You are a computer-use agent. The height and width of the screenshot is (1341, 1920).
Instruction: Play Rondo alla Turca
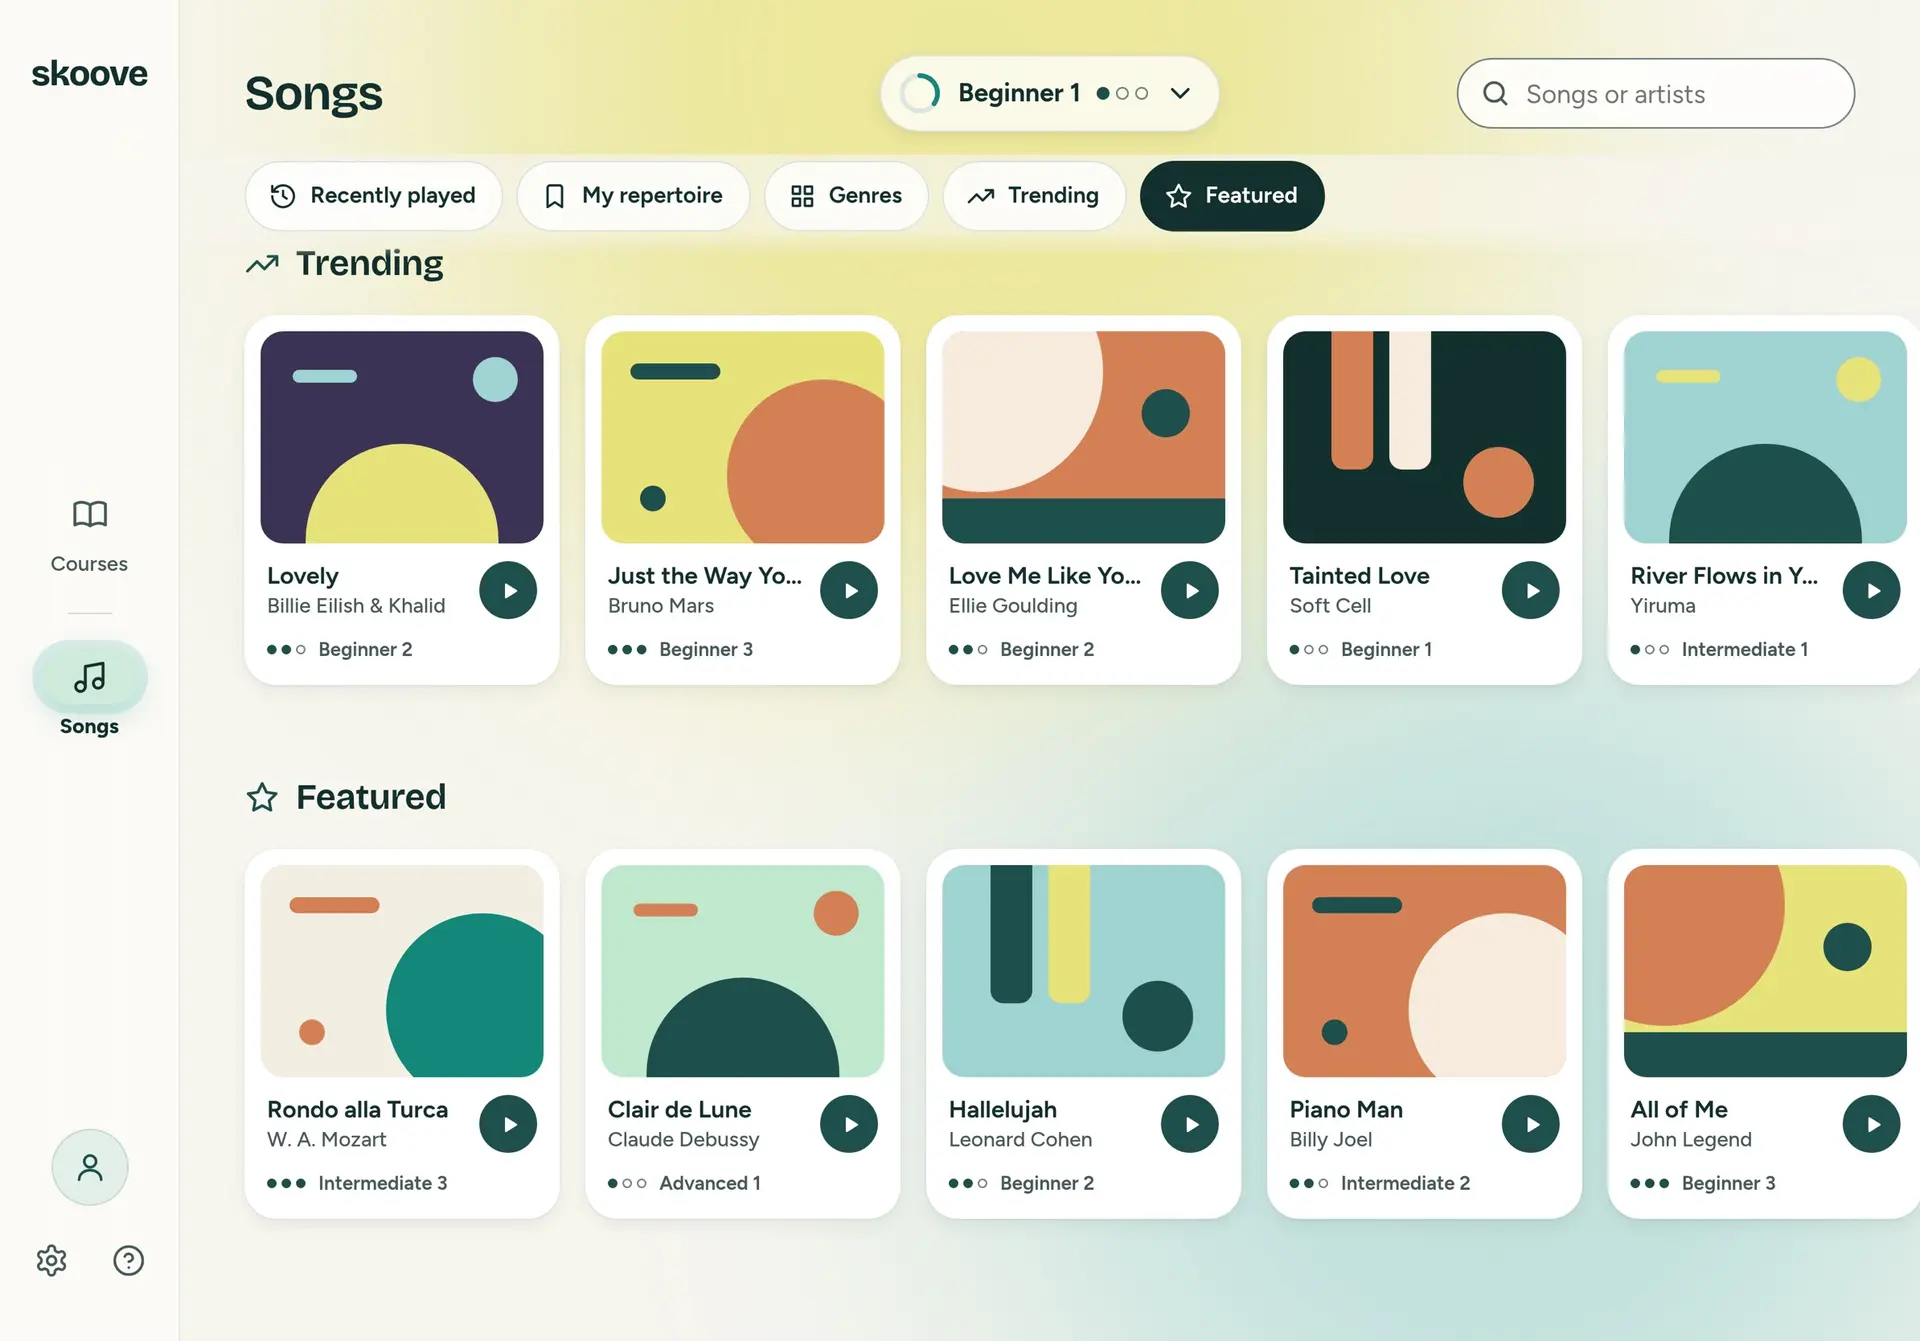508,1124
